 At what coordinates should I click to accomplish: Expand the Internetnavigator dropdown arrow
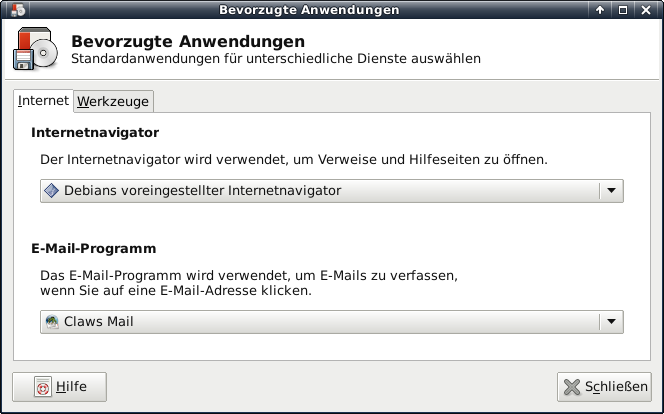610,191
